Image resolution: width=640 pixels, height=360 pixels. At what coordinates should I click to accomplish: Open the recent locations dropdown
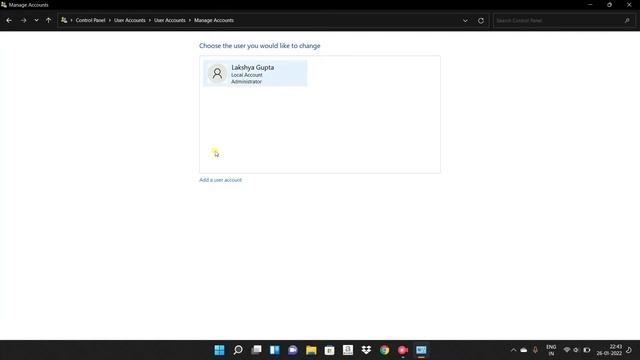(x=36, y=20)
